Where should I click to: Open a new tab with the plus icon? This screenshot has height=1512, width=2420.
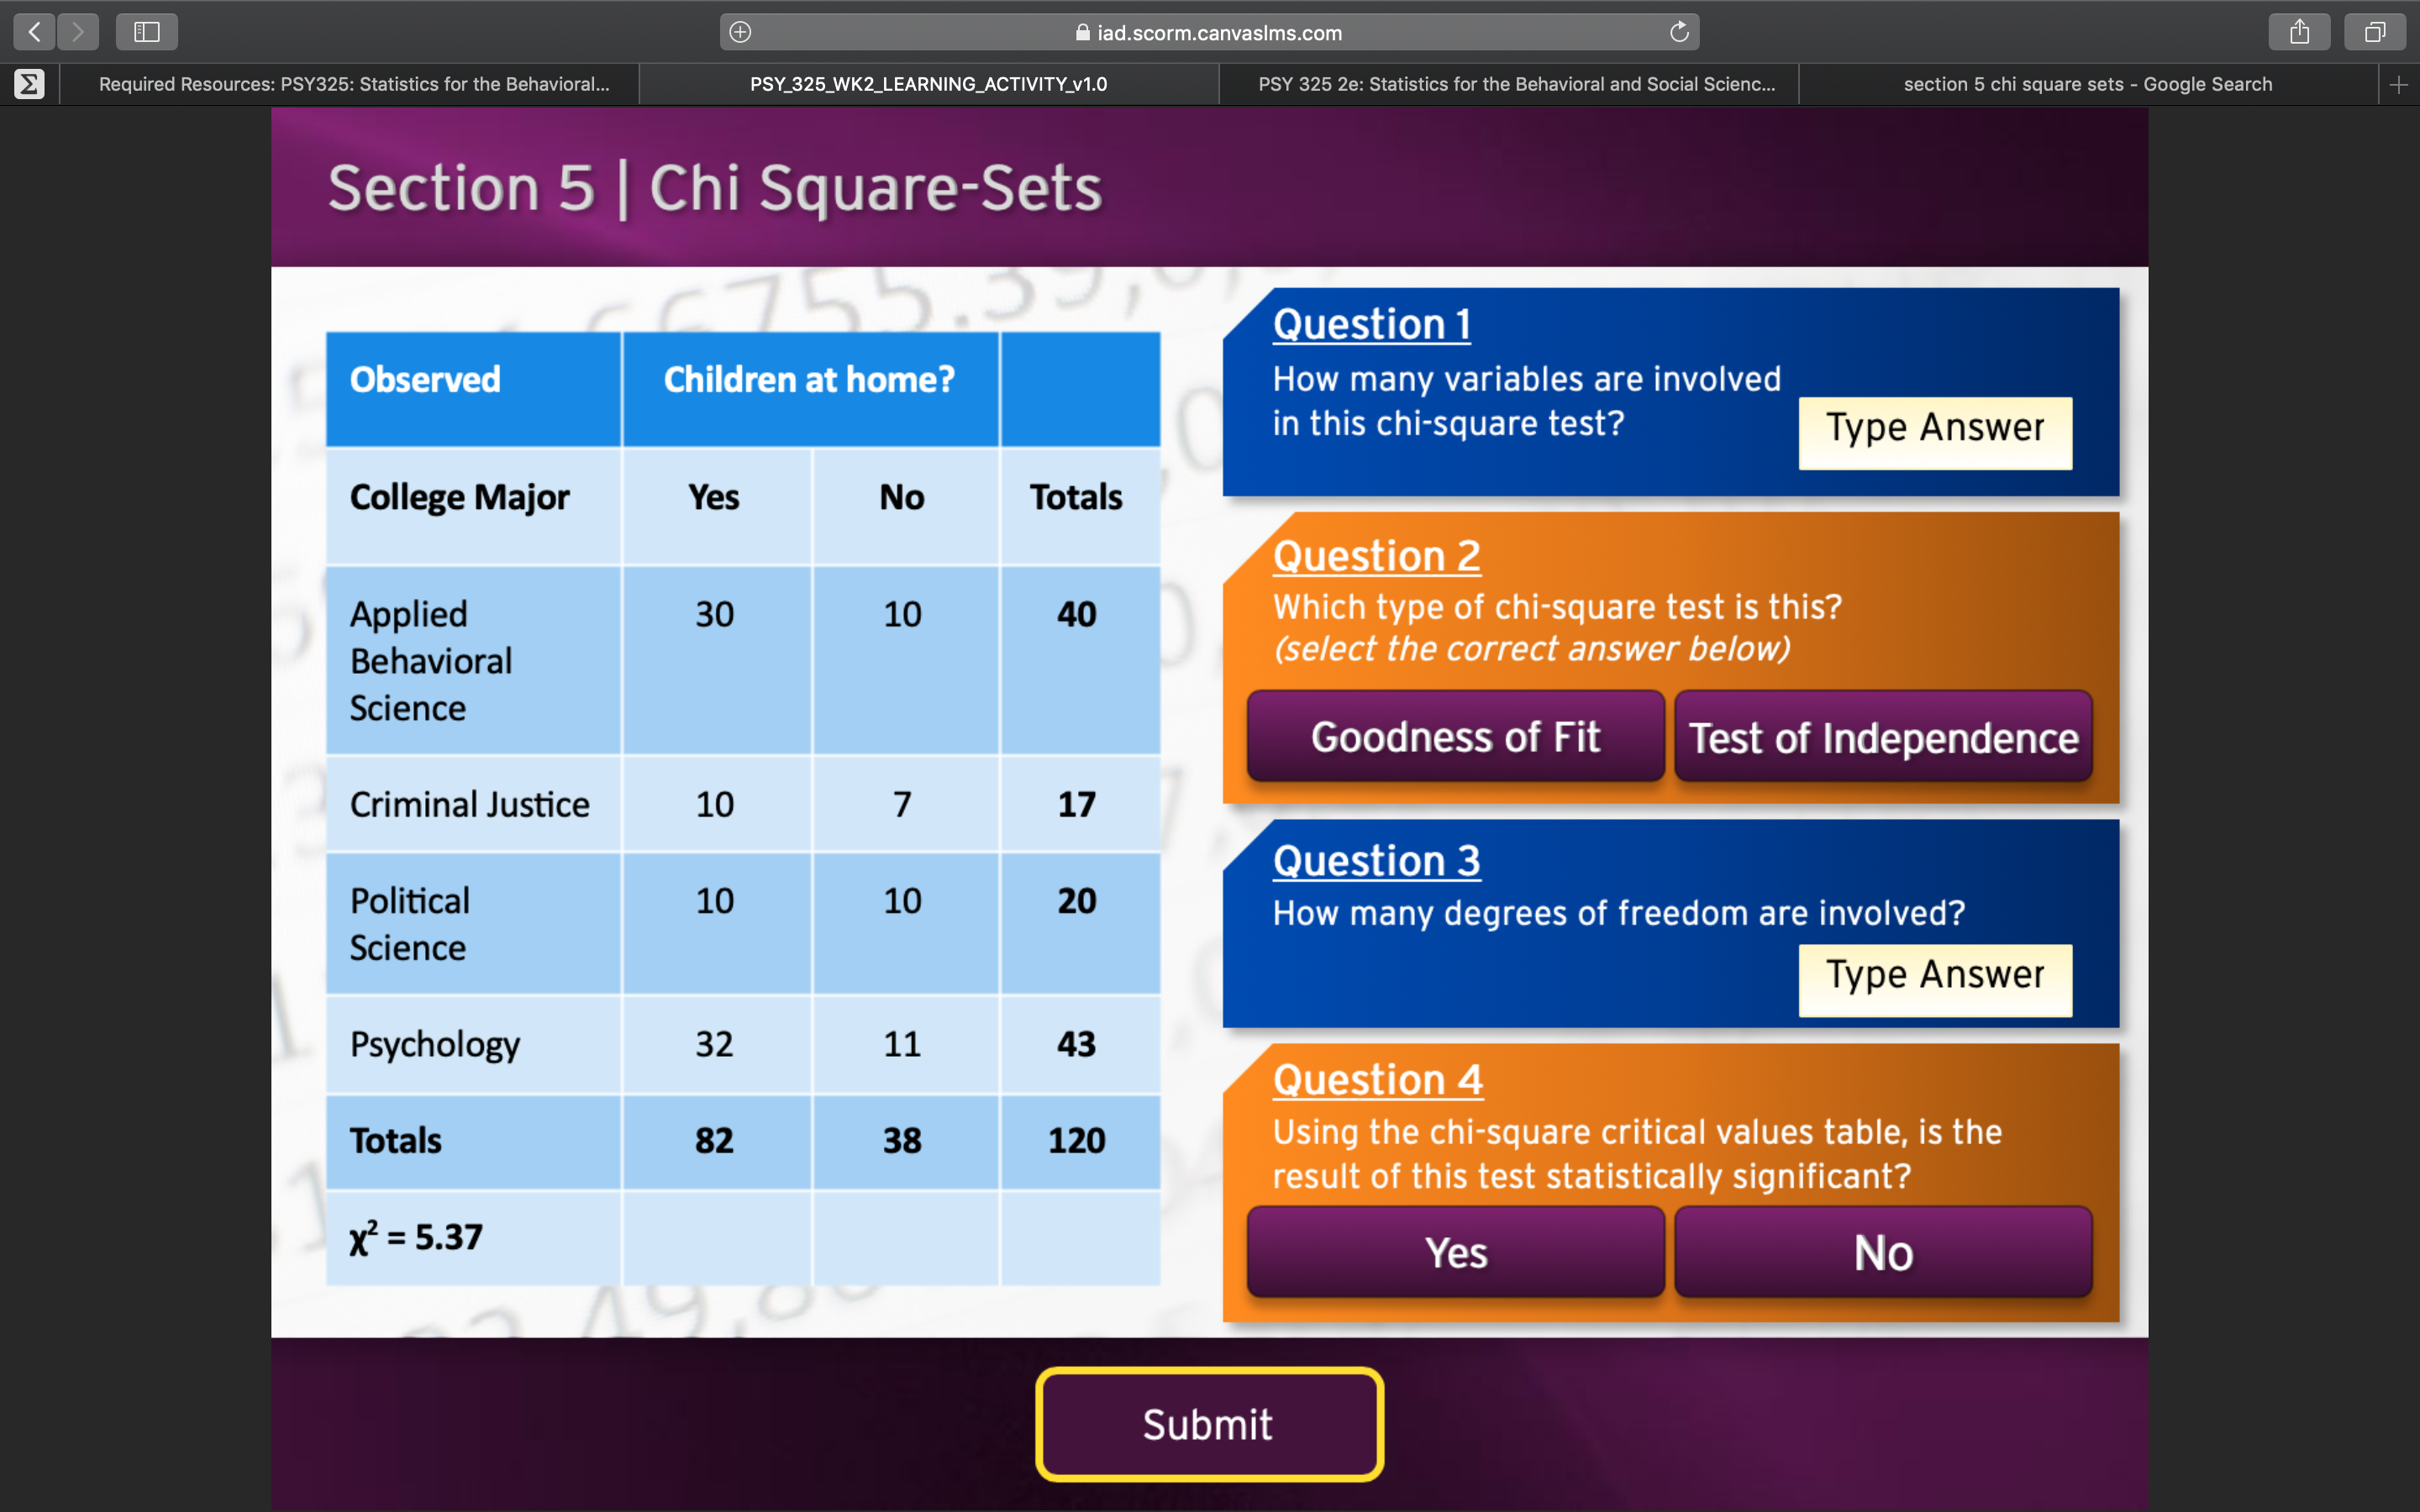pos(2399,84)
